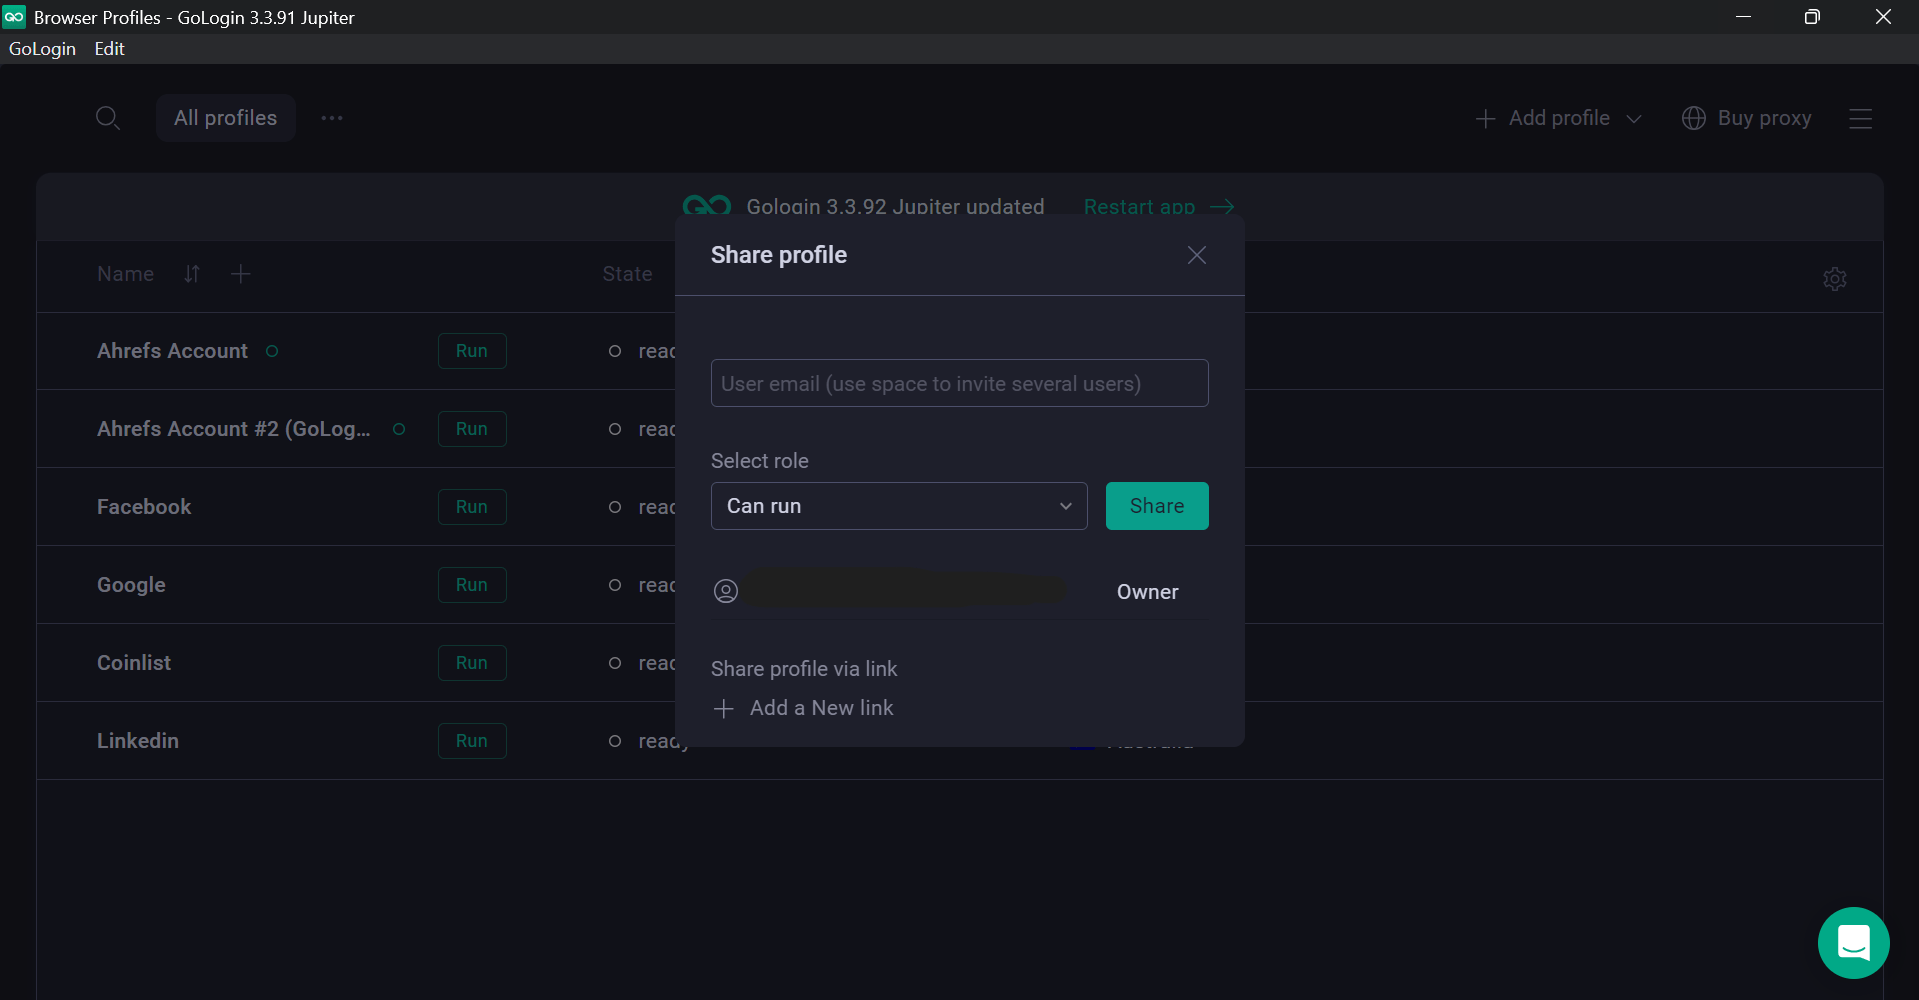Select the Ahrefs Account profile name
This screenshot has height=1000, width=1919.
point(172,351)
